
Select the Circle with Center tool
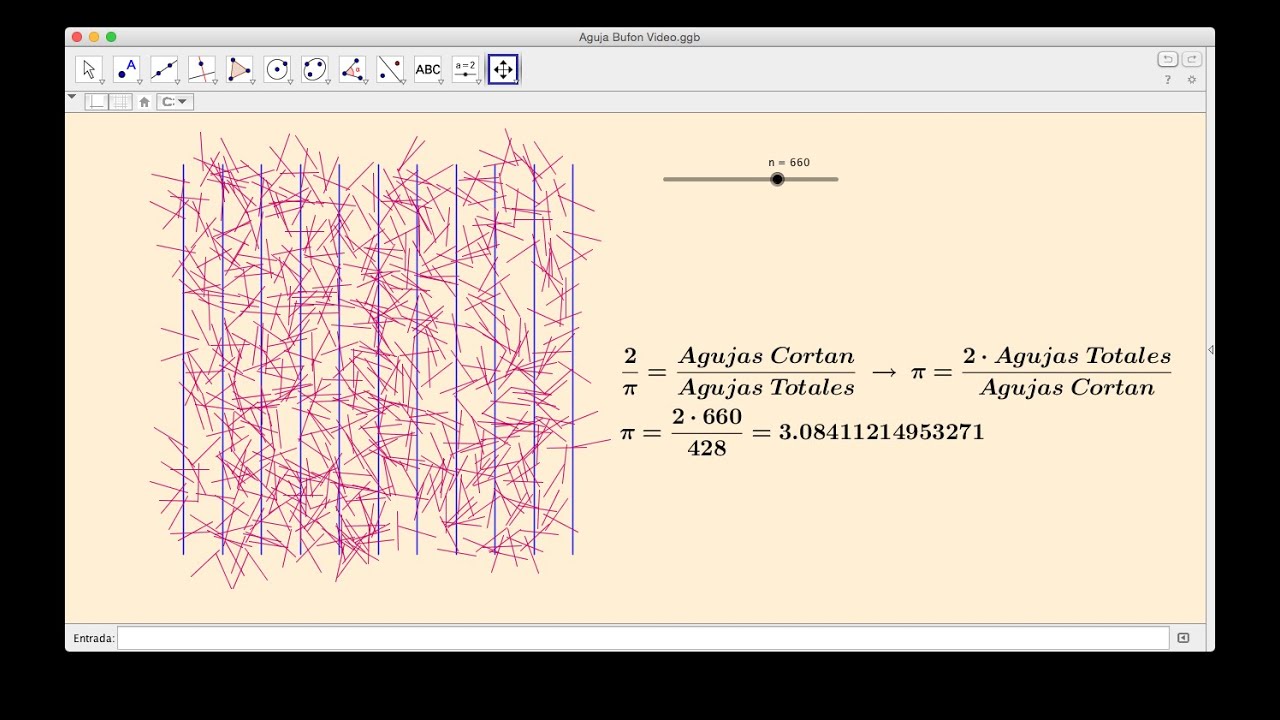277,69
